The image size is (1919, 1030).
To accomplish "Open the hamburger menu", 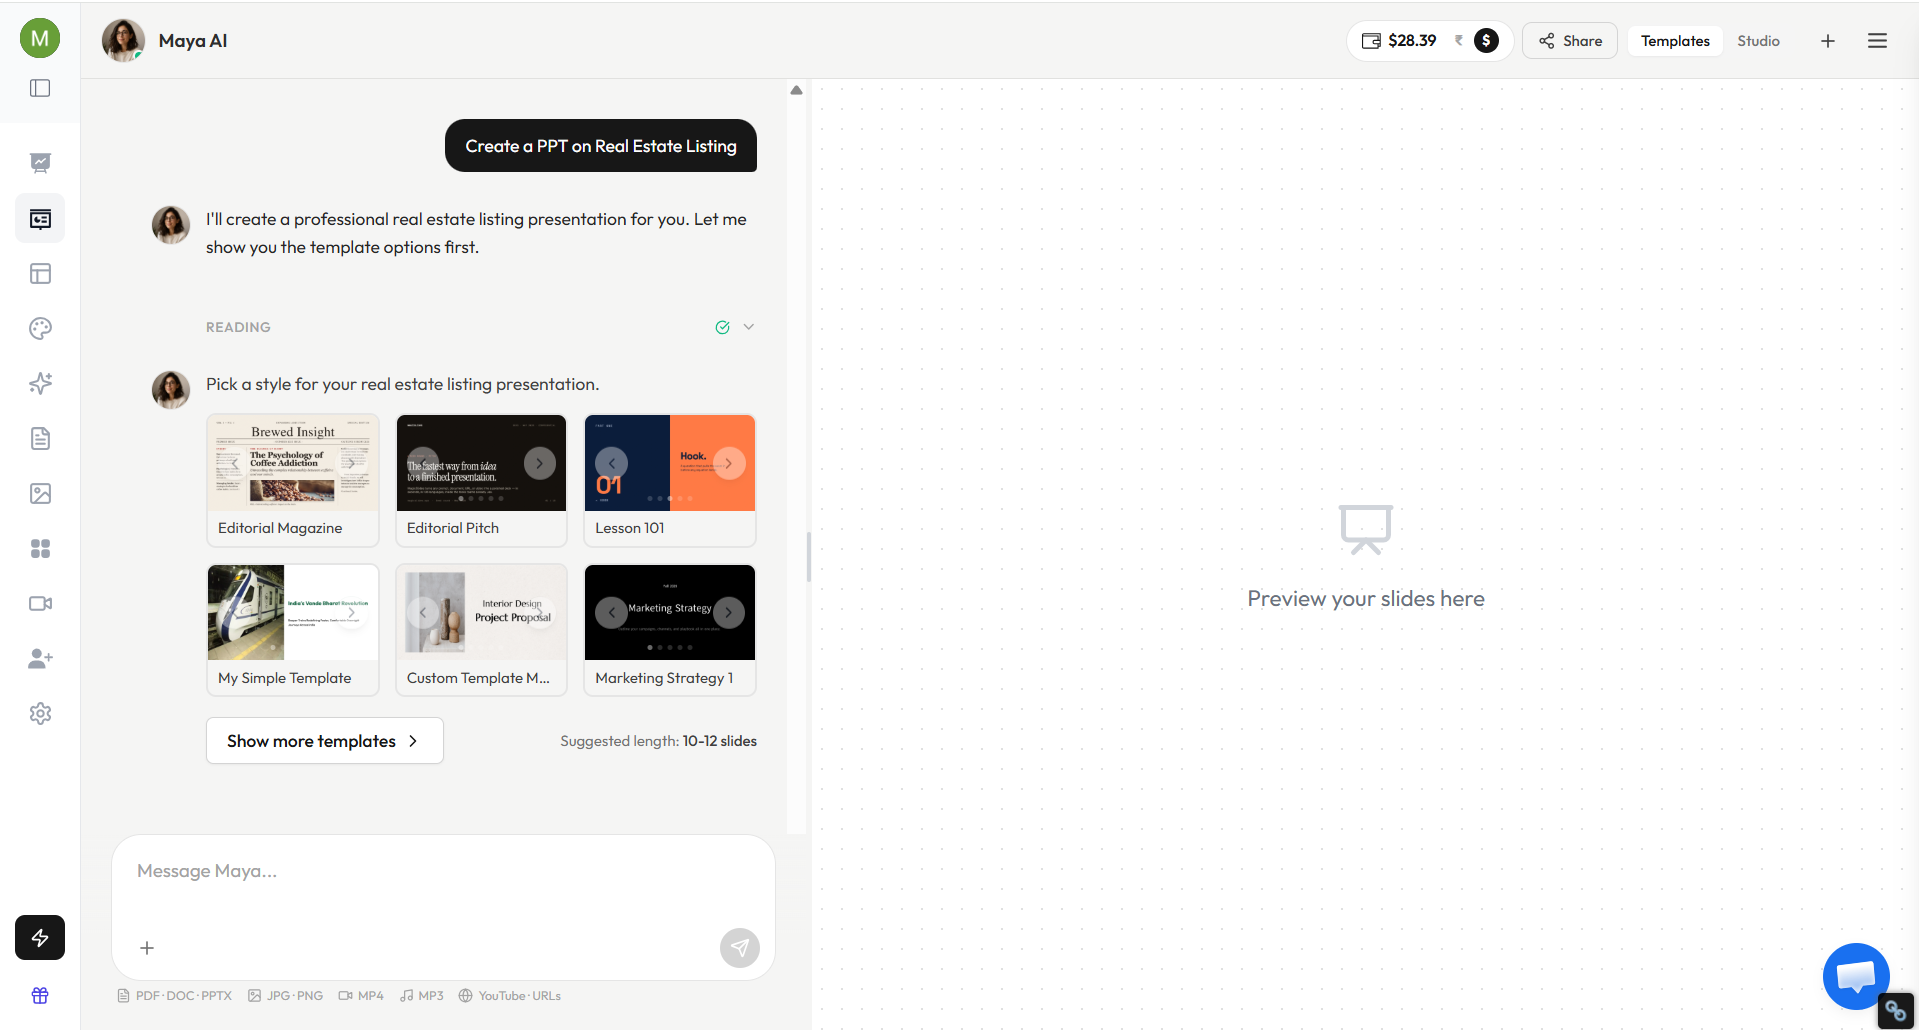I will tap(1877, 41).
